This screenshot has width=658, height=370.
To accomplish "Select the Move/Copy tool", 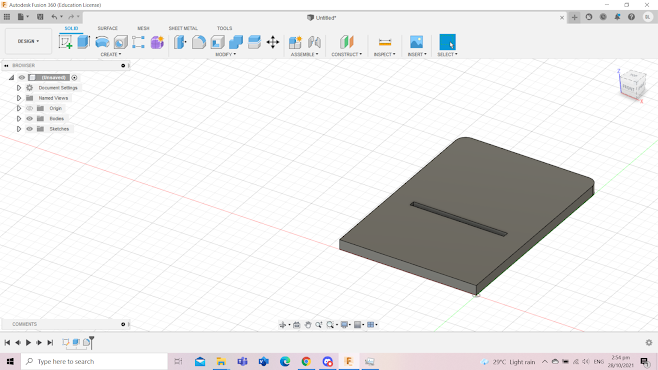I will 273,42.
